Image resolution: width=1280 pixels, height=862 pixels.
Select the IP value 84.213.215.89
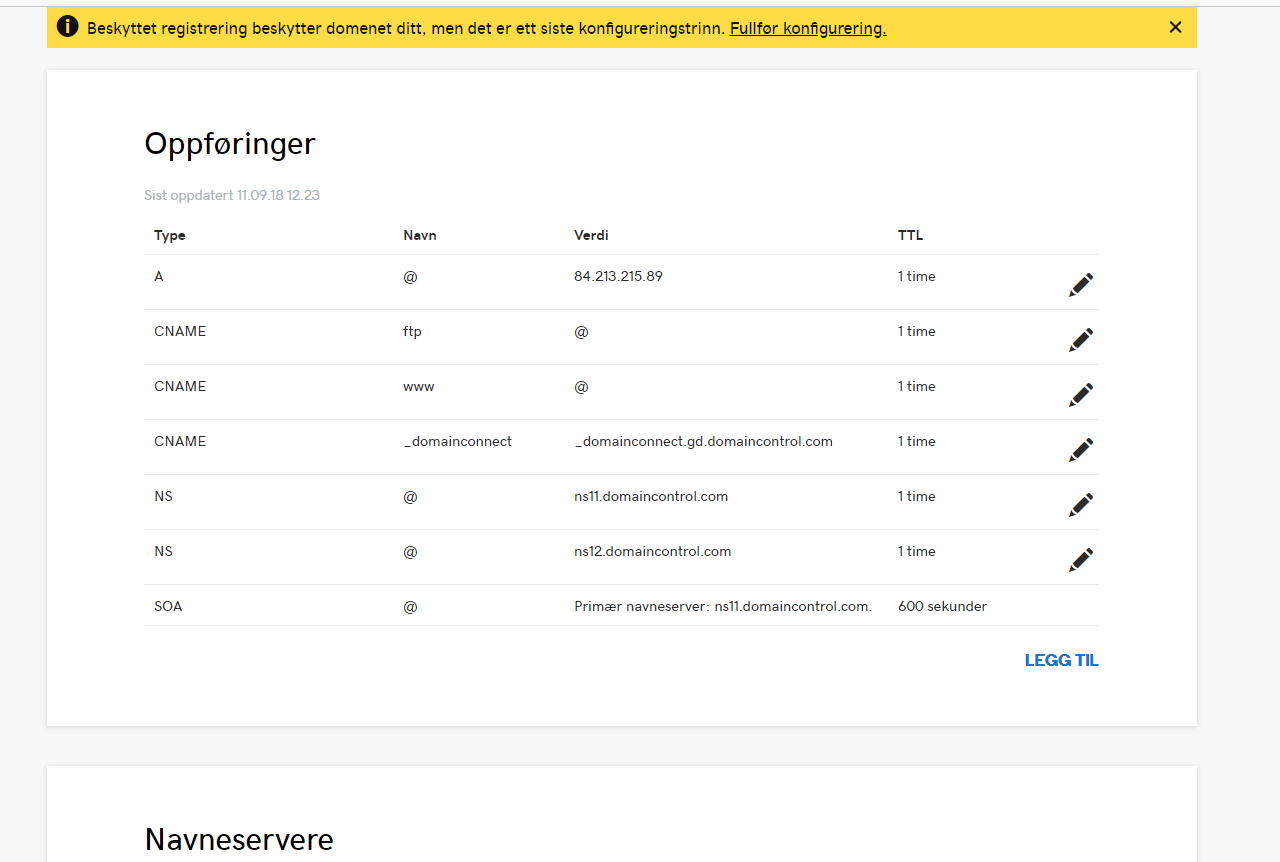[618, 276]
